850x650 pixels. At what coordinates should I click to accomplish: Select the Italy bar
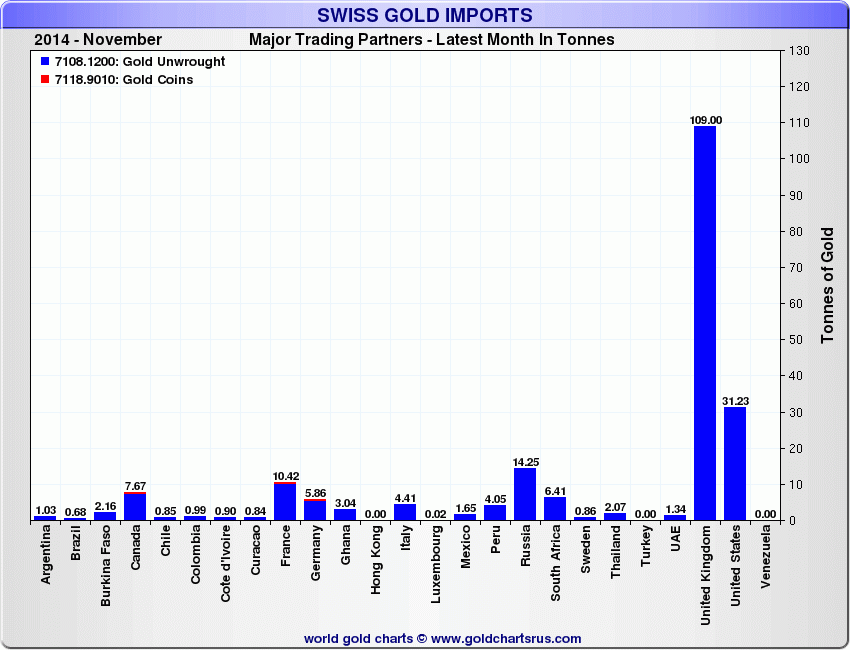(405, 512)
